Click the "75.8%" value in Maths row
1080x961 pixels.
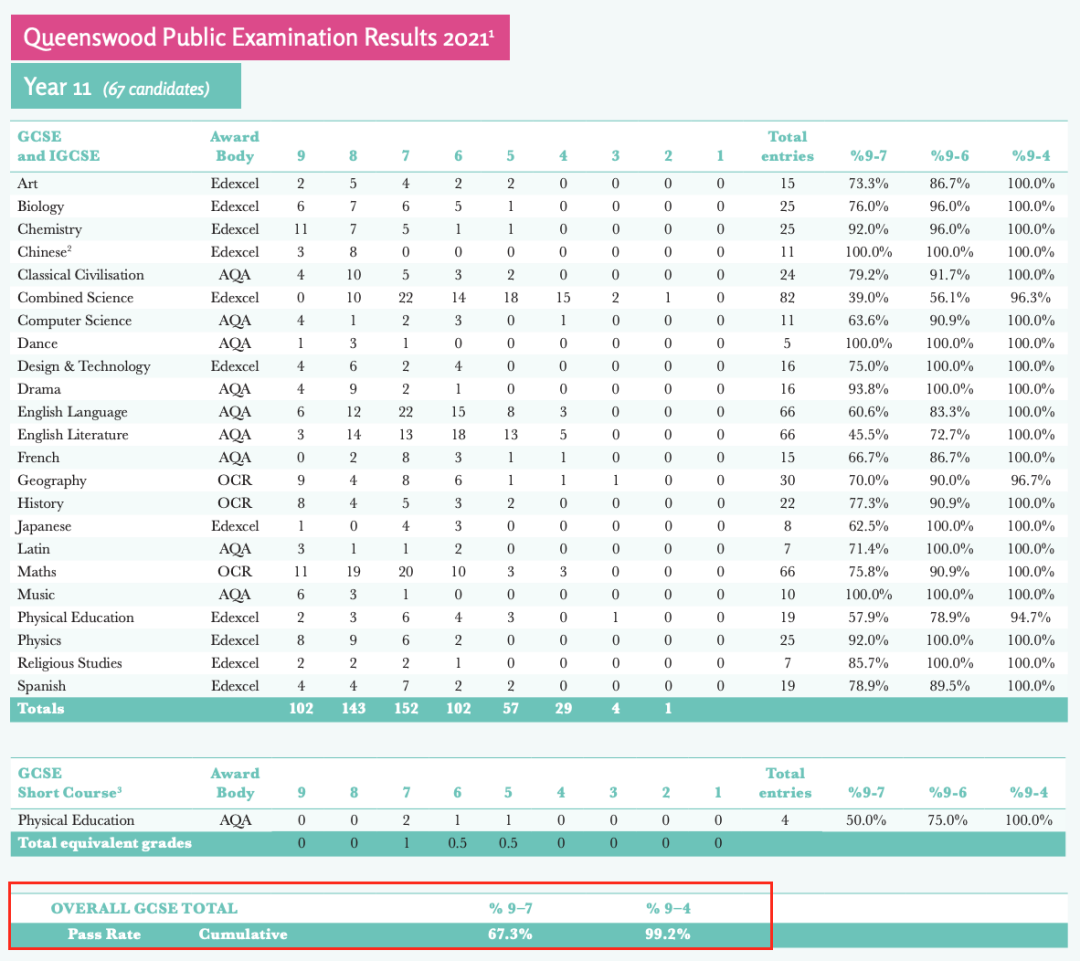[869, 572]
